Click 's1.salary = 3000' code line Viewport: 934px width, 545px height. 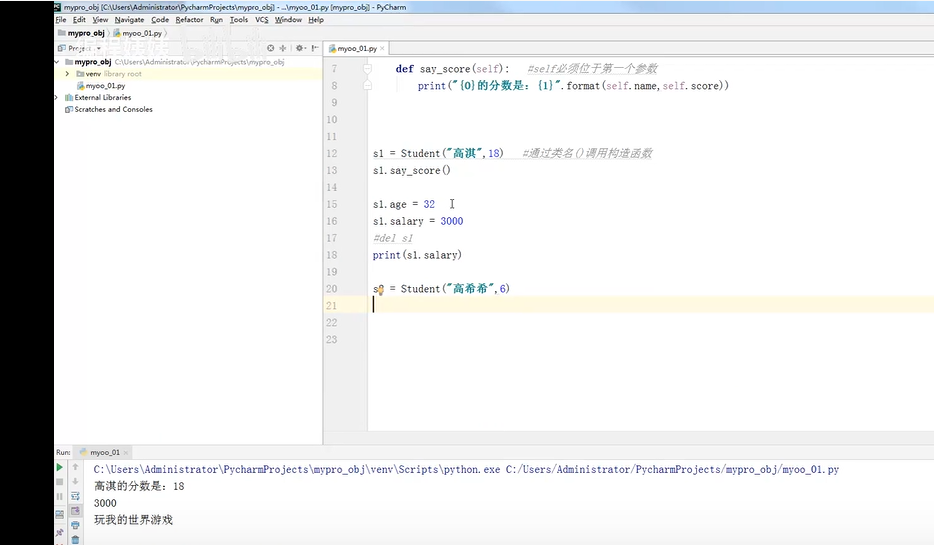click(x=418, y=221)
